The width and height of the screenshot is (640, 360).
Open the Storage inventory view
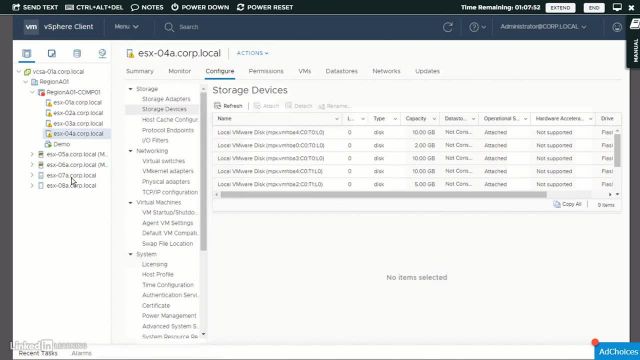point(77,53)
